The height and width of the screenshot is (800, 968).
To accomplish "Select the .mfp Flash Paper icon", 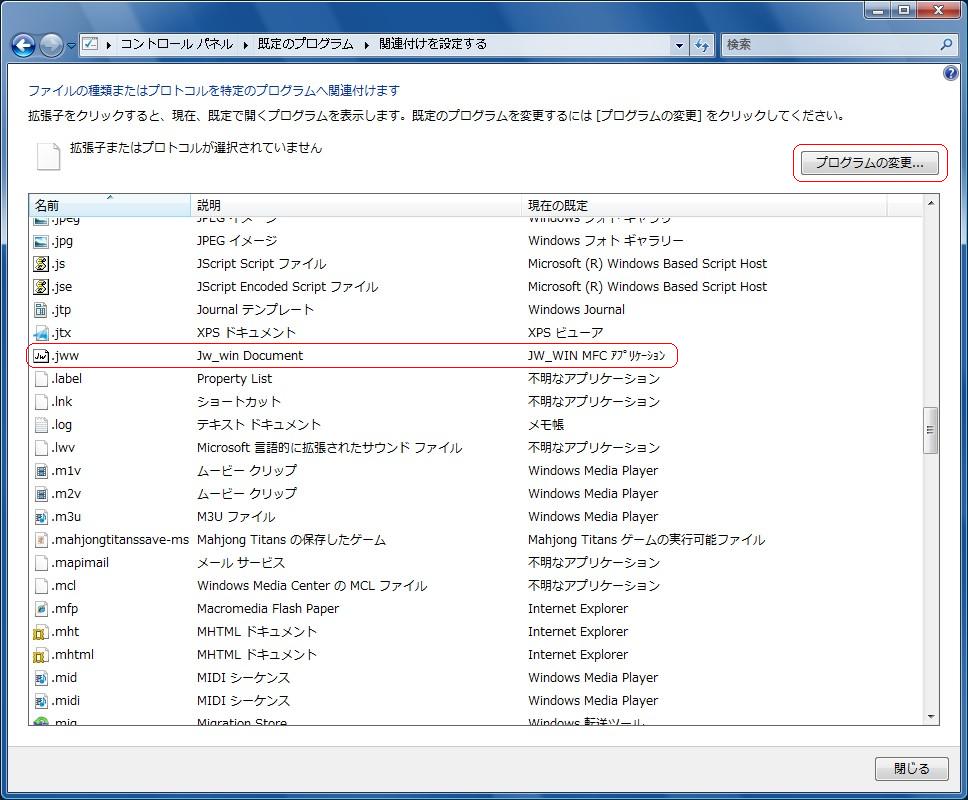I will [x=41, y=609].
